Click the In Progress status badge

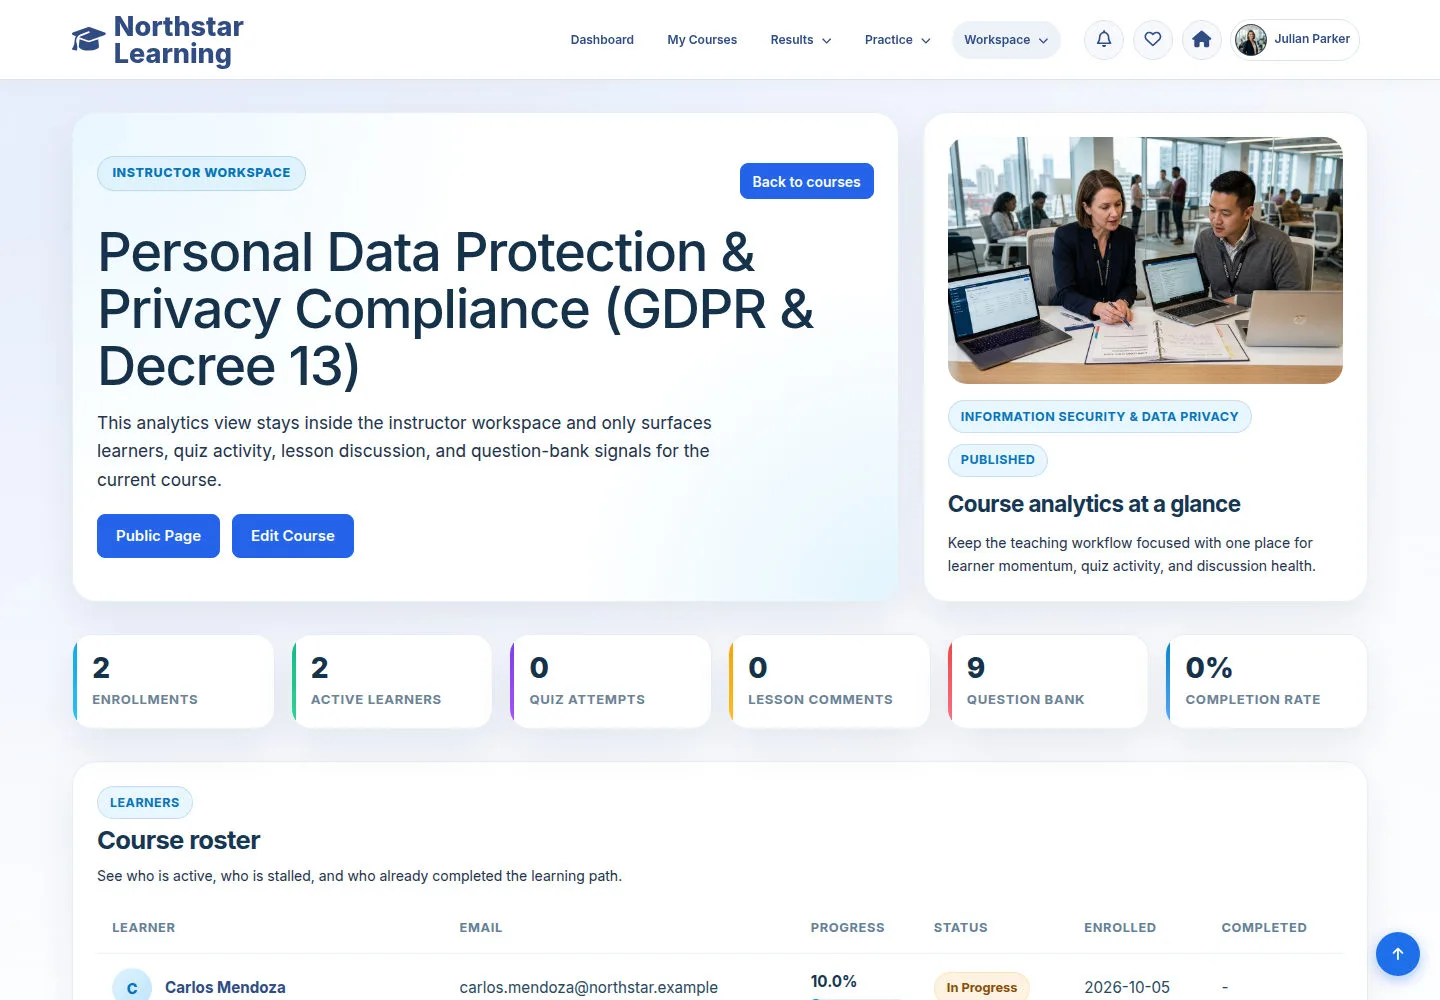coord(981,987)
